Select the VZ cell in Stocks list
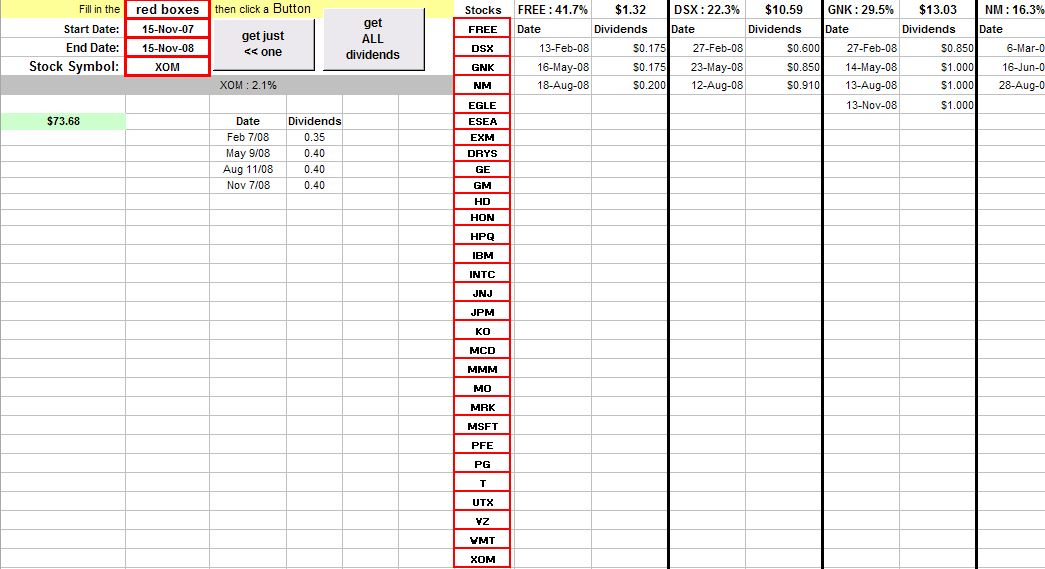The height and width of the screenshot is (569, 1045). click(483, 521)
